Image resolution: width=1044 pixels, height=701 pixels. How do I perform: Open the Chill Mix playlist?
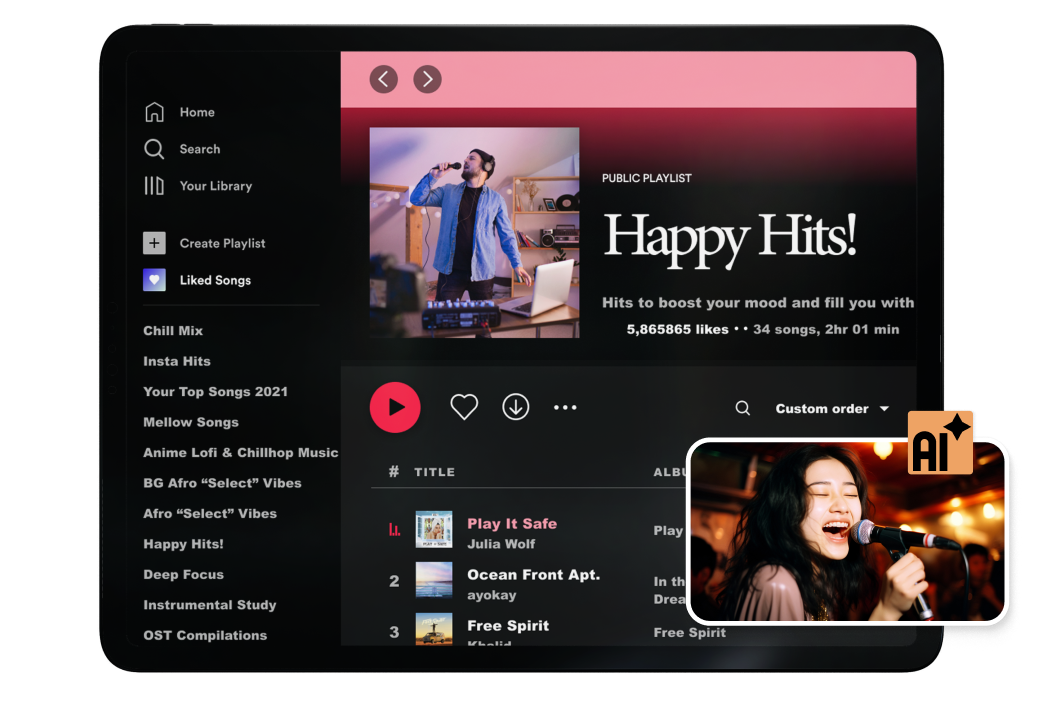click(173, 331)
